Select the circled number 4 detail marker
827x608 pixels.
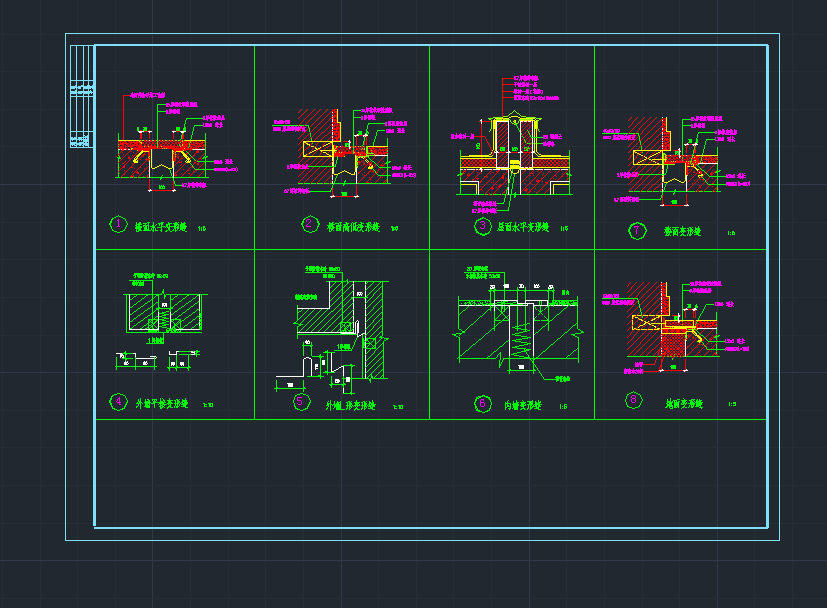[x=118, y=402]
